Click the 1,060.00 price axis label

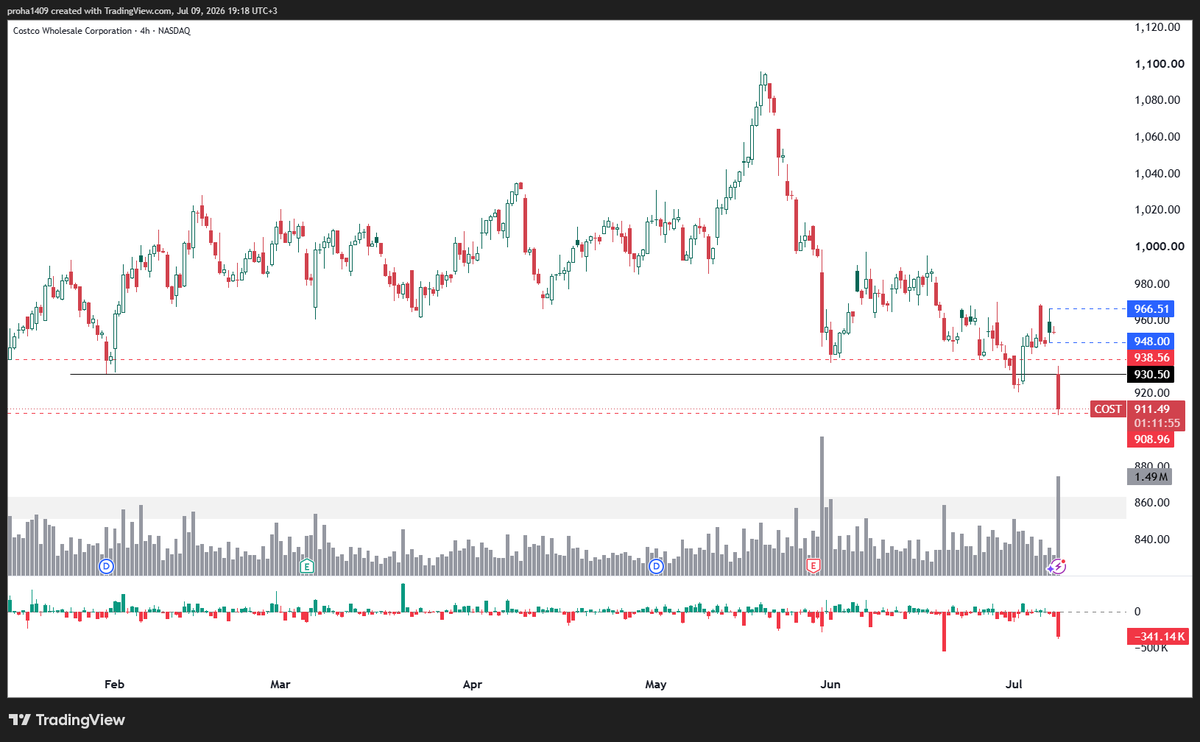tap(1160, 137)
